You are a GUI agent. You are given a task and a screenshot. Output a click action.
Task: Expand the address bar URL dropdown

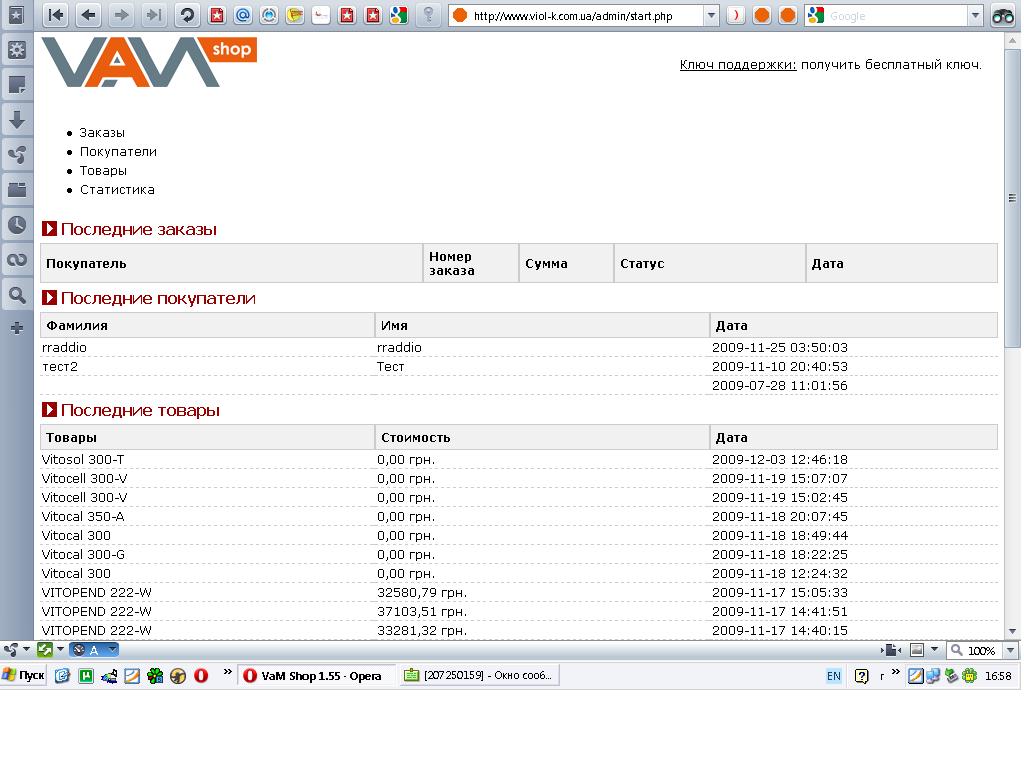pyautogui.click(x=711, y=16)
